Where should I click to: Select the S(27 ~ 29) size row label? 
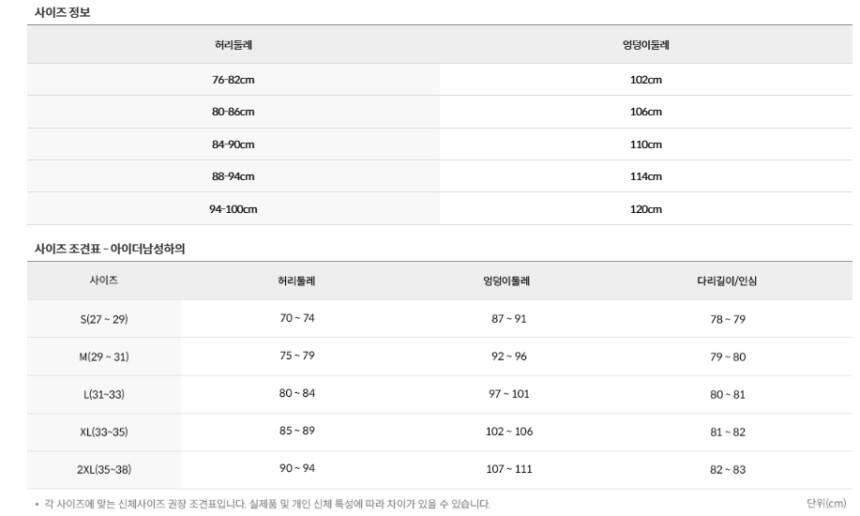104,319
